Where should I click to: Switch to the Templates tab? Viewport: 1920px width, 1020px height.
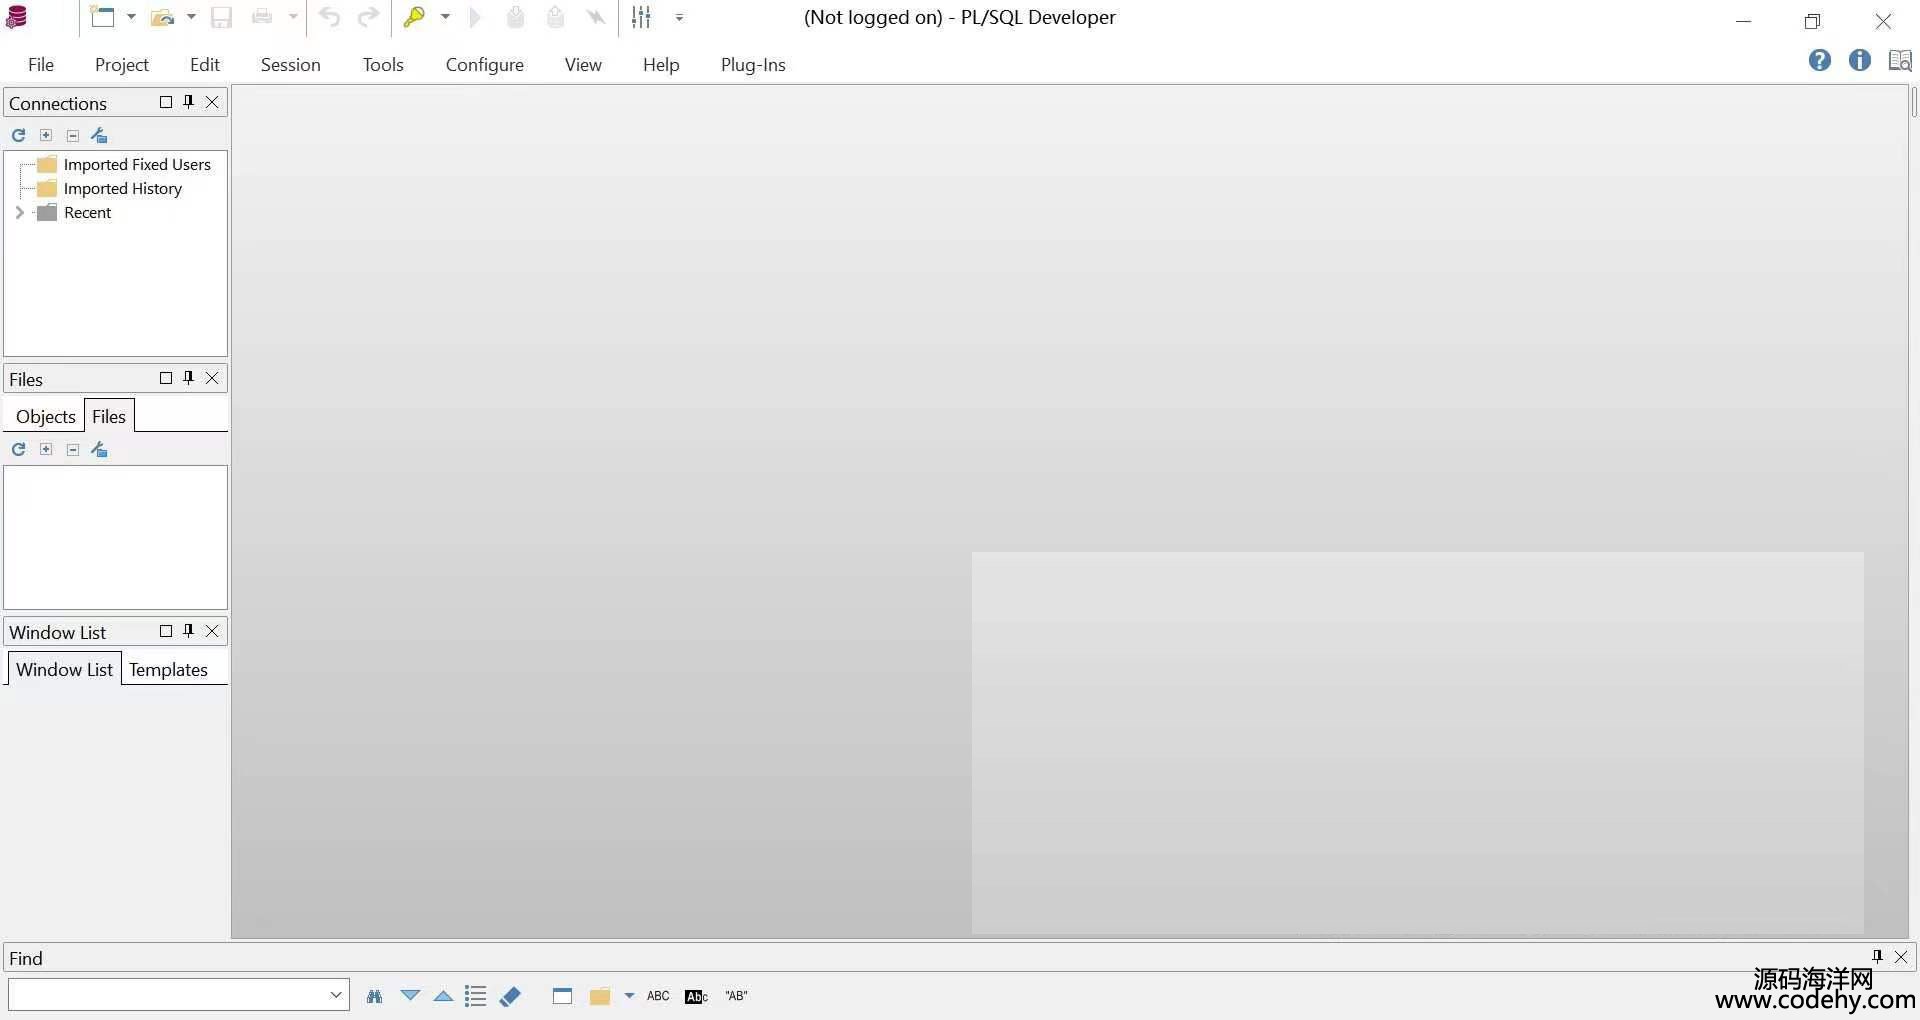168,670
